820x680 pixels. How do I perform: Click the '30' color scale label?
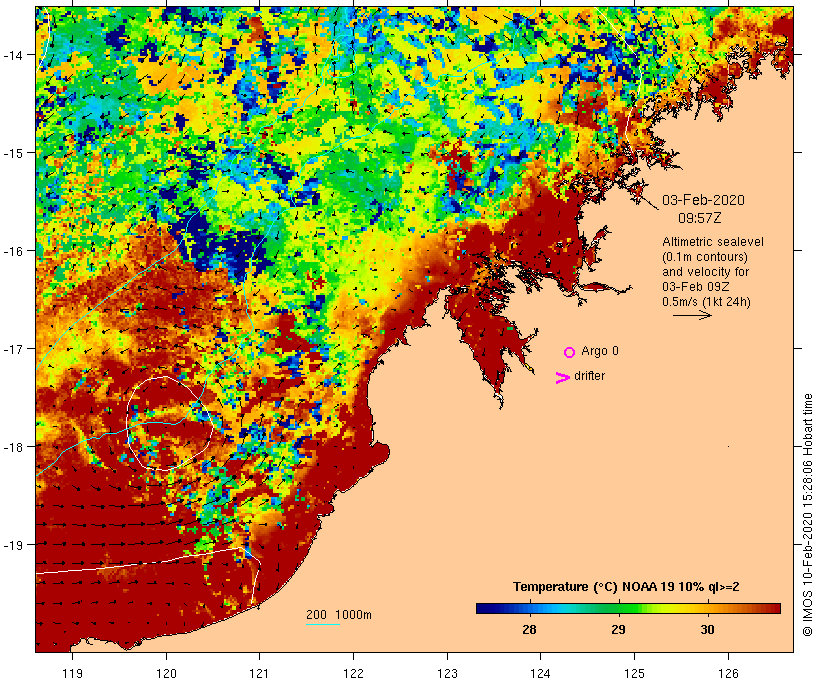[707, 629]
